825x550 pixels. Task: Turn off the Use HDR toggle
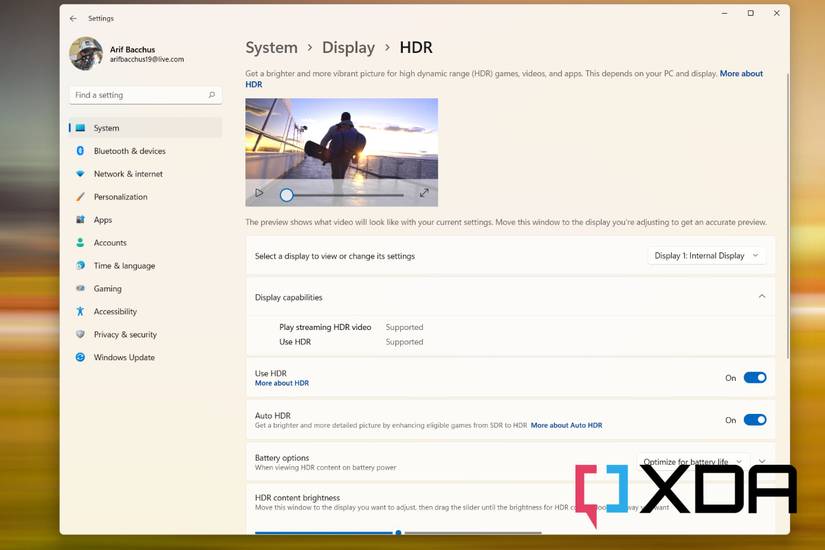tap(754, 378)
